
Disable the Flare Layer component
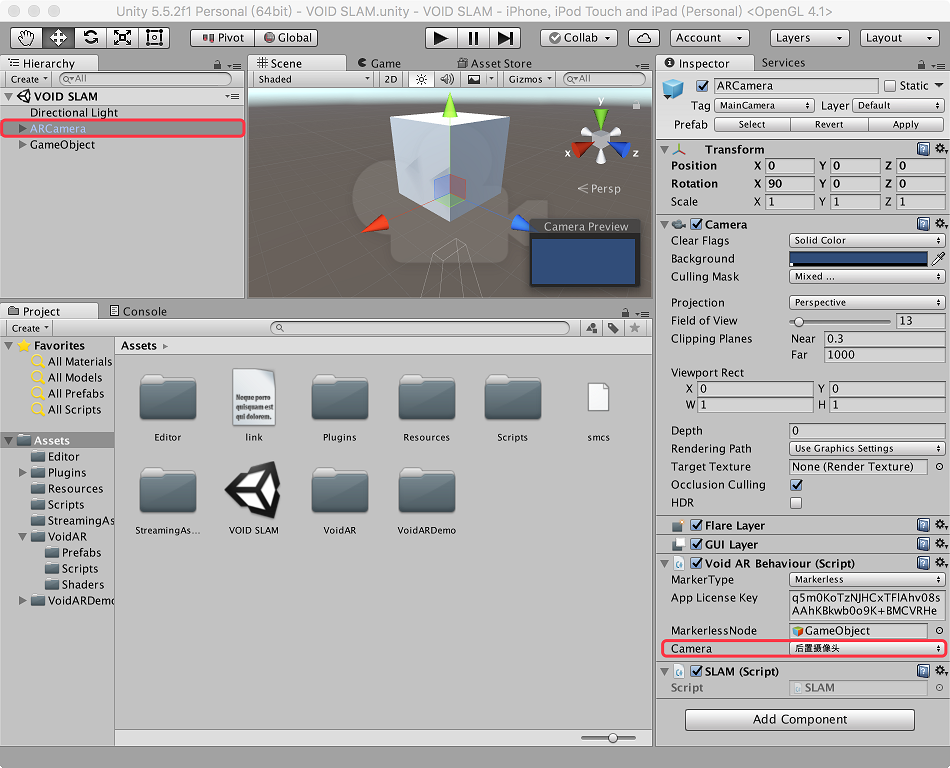point(697,525)
